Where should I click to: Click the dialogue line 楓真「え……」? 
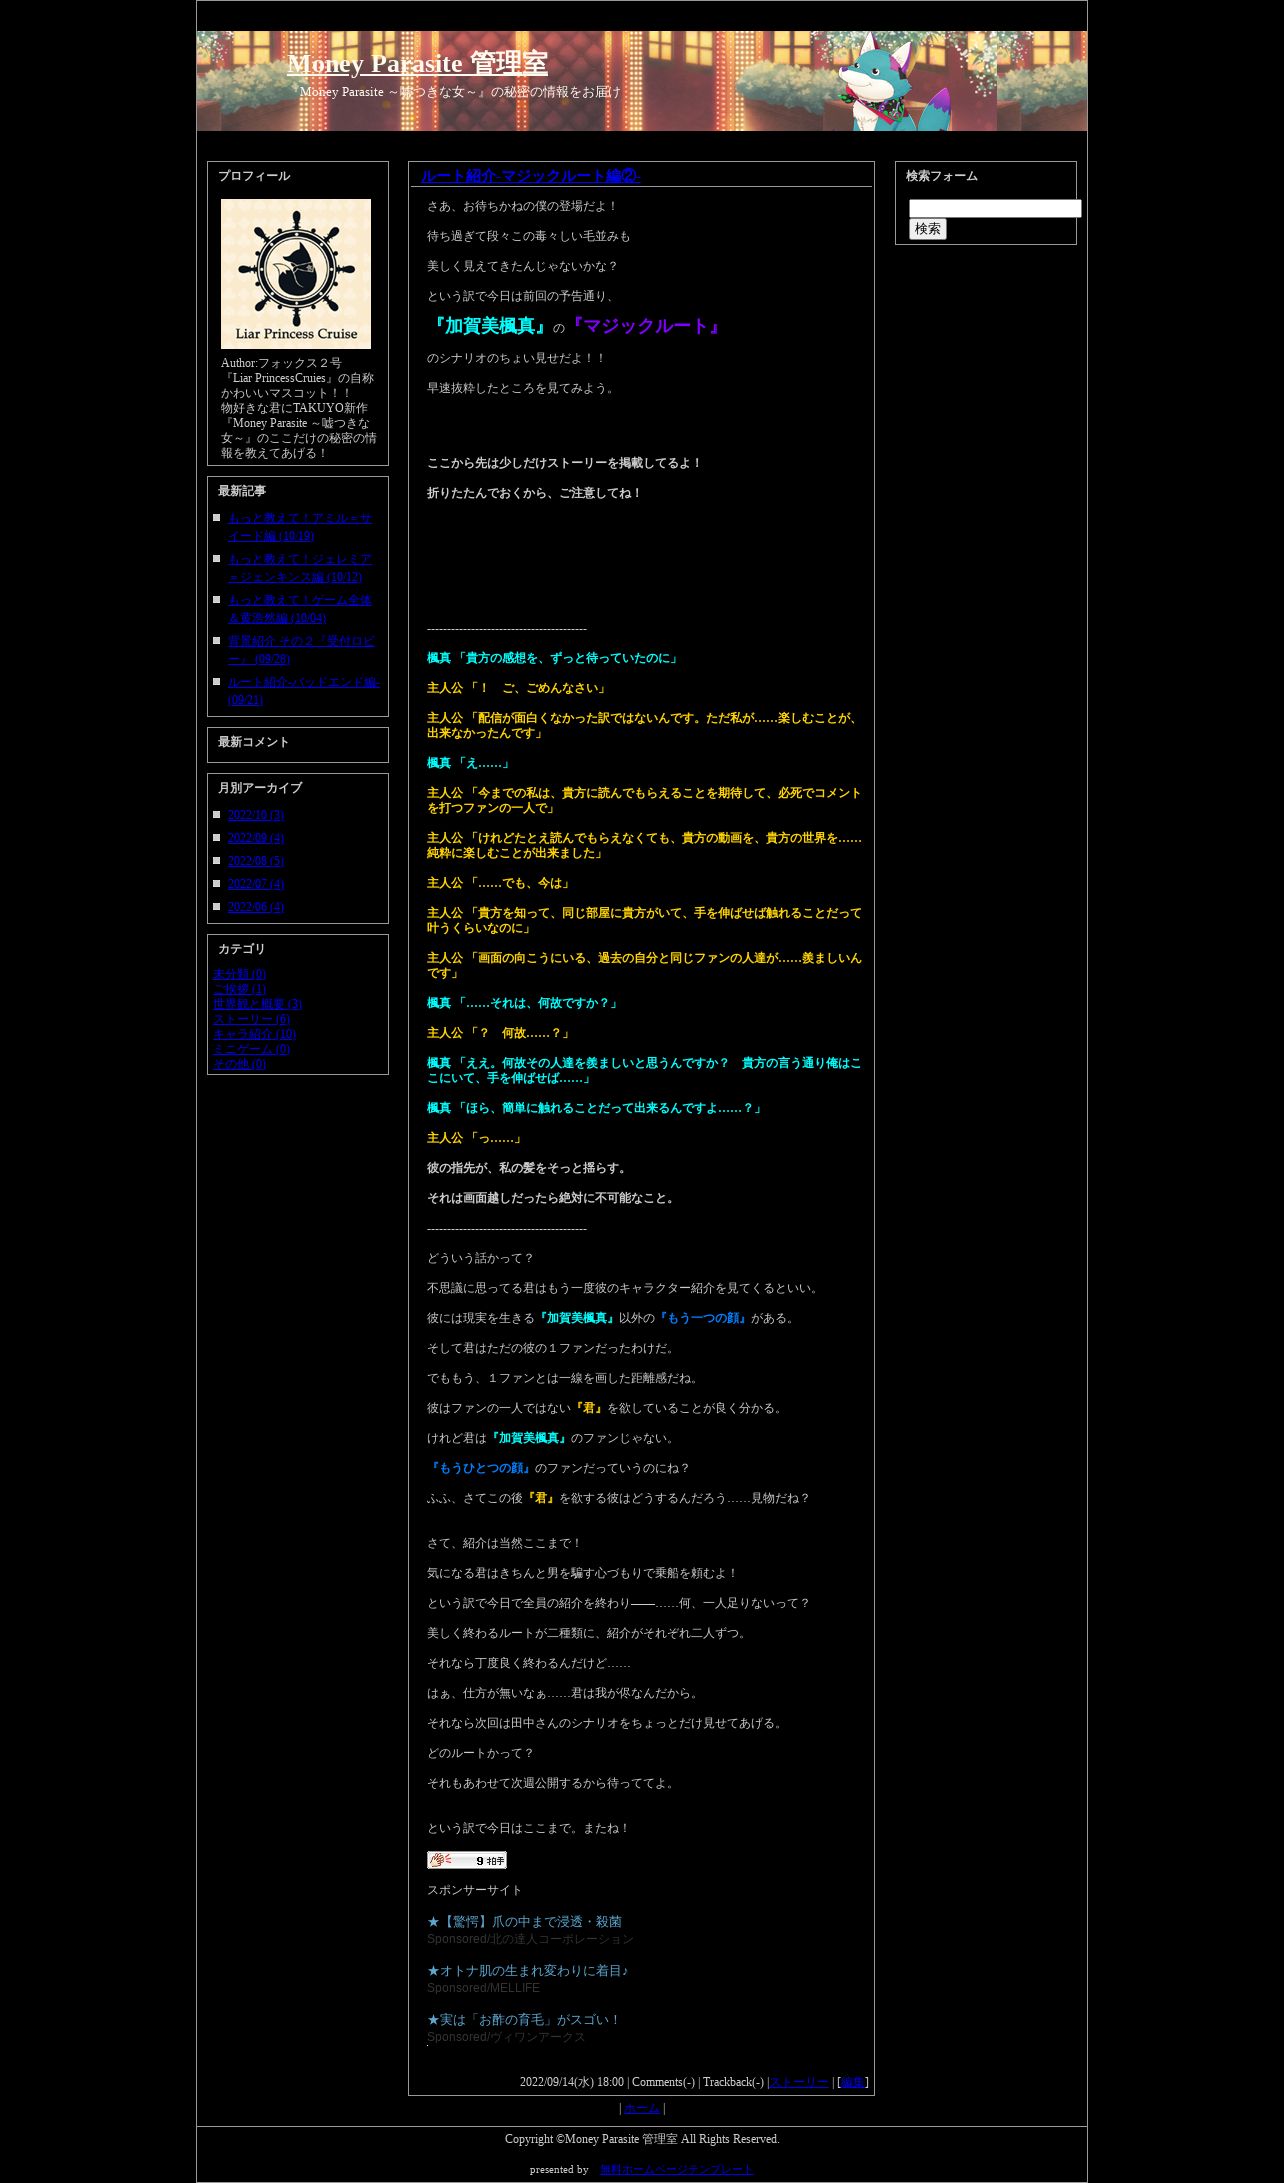tap(470, 763)
